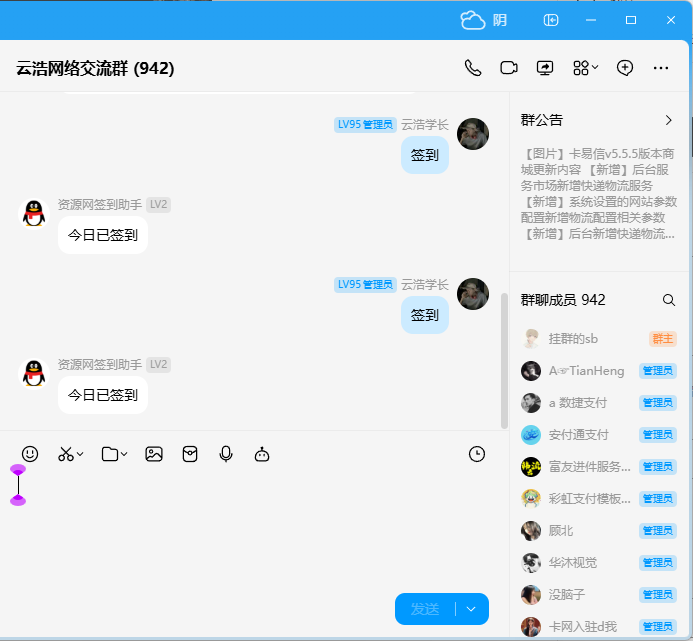Image resolution: width=693 pixels, height=641 pixels.
Task: Click the 群主 owner badge
Action: point(663,339)
